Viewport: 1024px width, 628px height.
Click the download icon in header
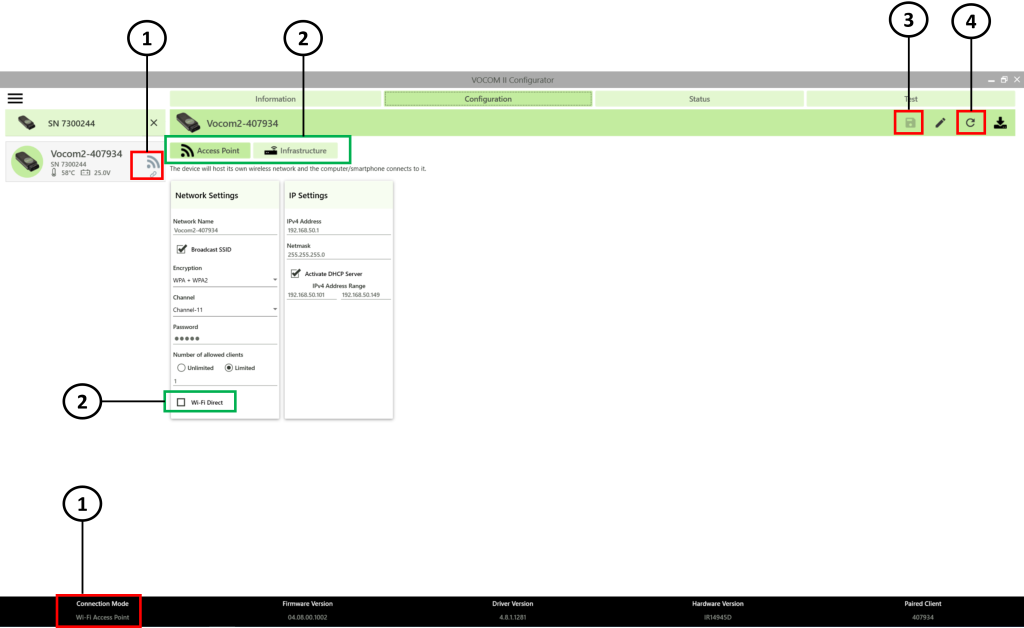(x=1000, y=123)
